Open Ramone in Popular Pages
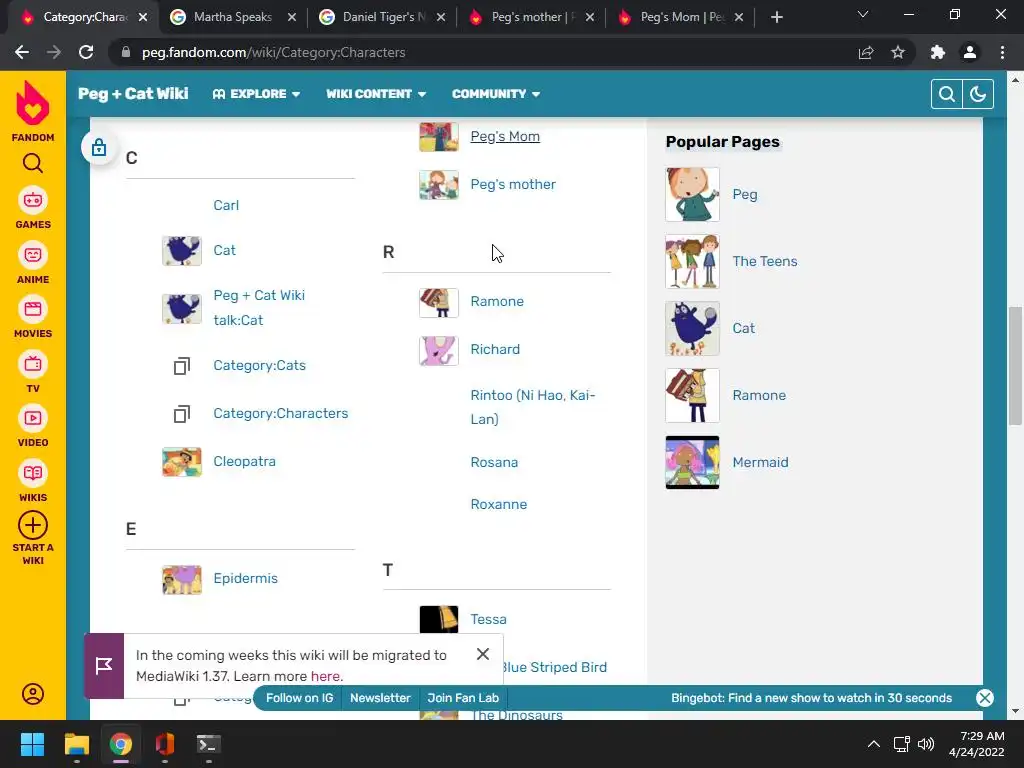Viewport: 1024px width, 768px height. 759,395
